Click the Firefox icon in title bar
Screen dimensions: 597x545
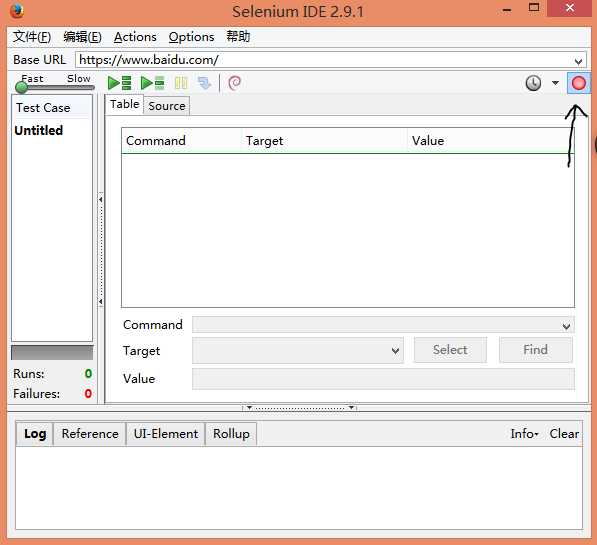pyautogui.click(x=17, y=11)
